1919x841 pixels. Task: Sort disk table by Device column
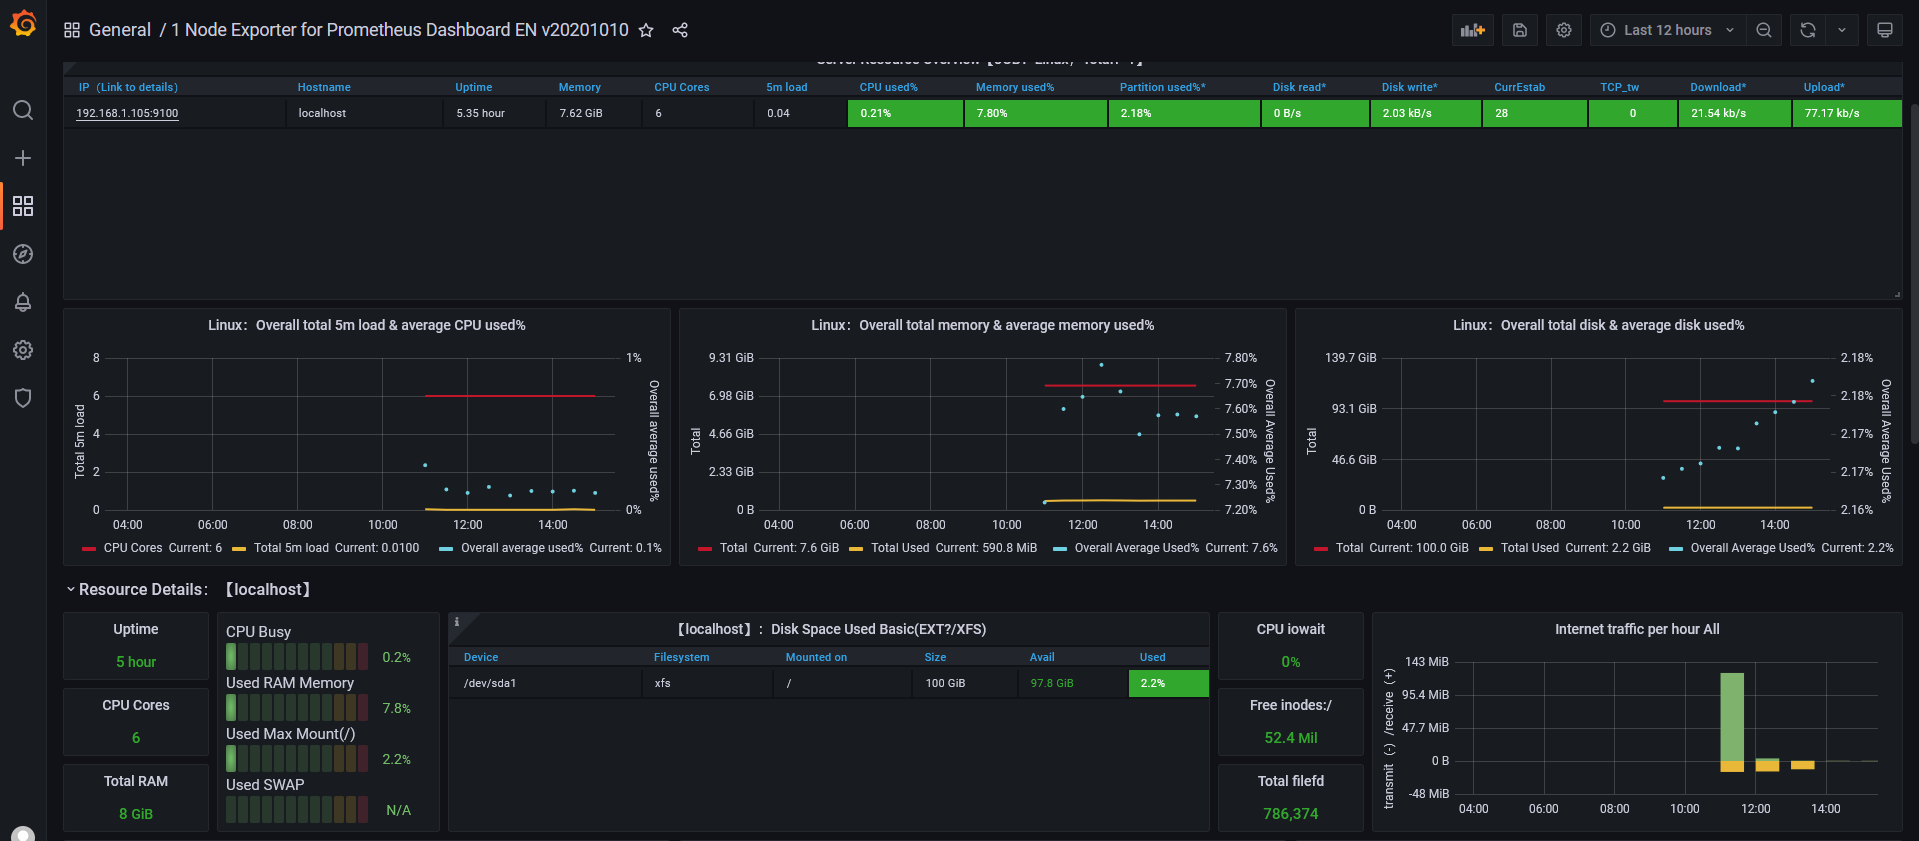pyautogui.click(x=481, y=657)
